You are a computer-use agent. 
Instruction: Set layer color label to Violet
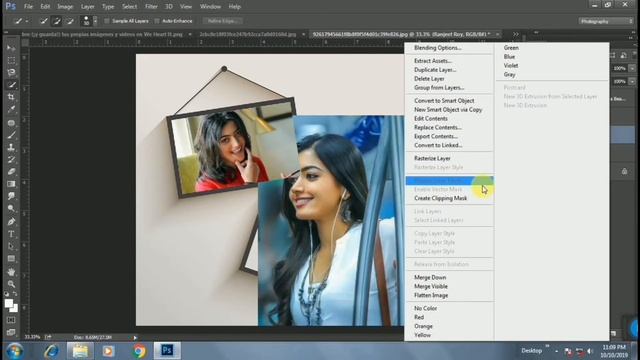pyautogui.click(x=511, y=66)
